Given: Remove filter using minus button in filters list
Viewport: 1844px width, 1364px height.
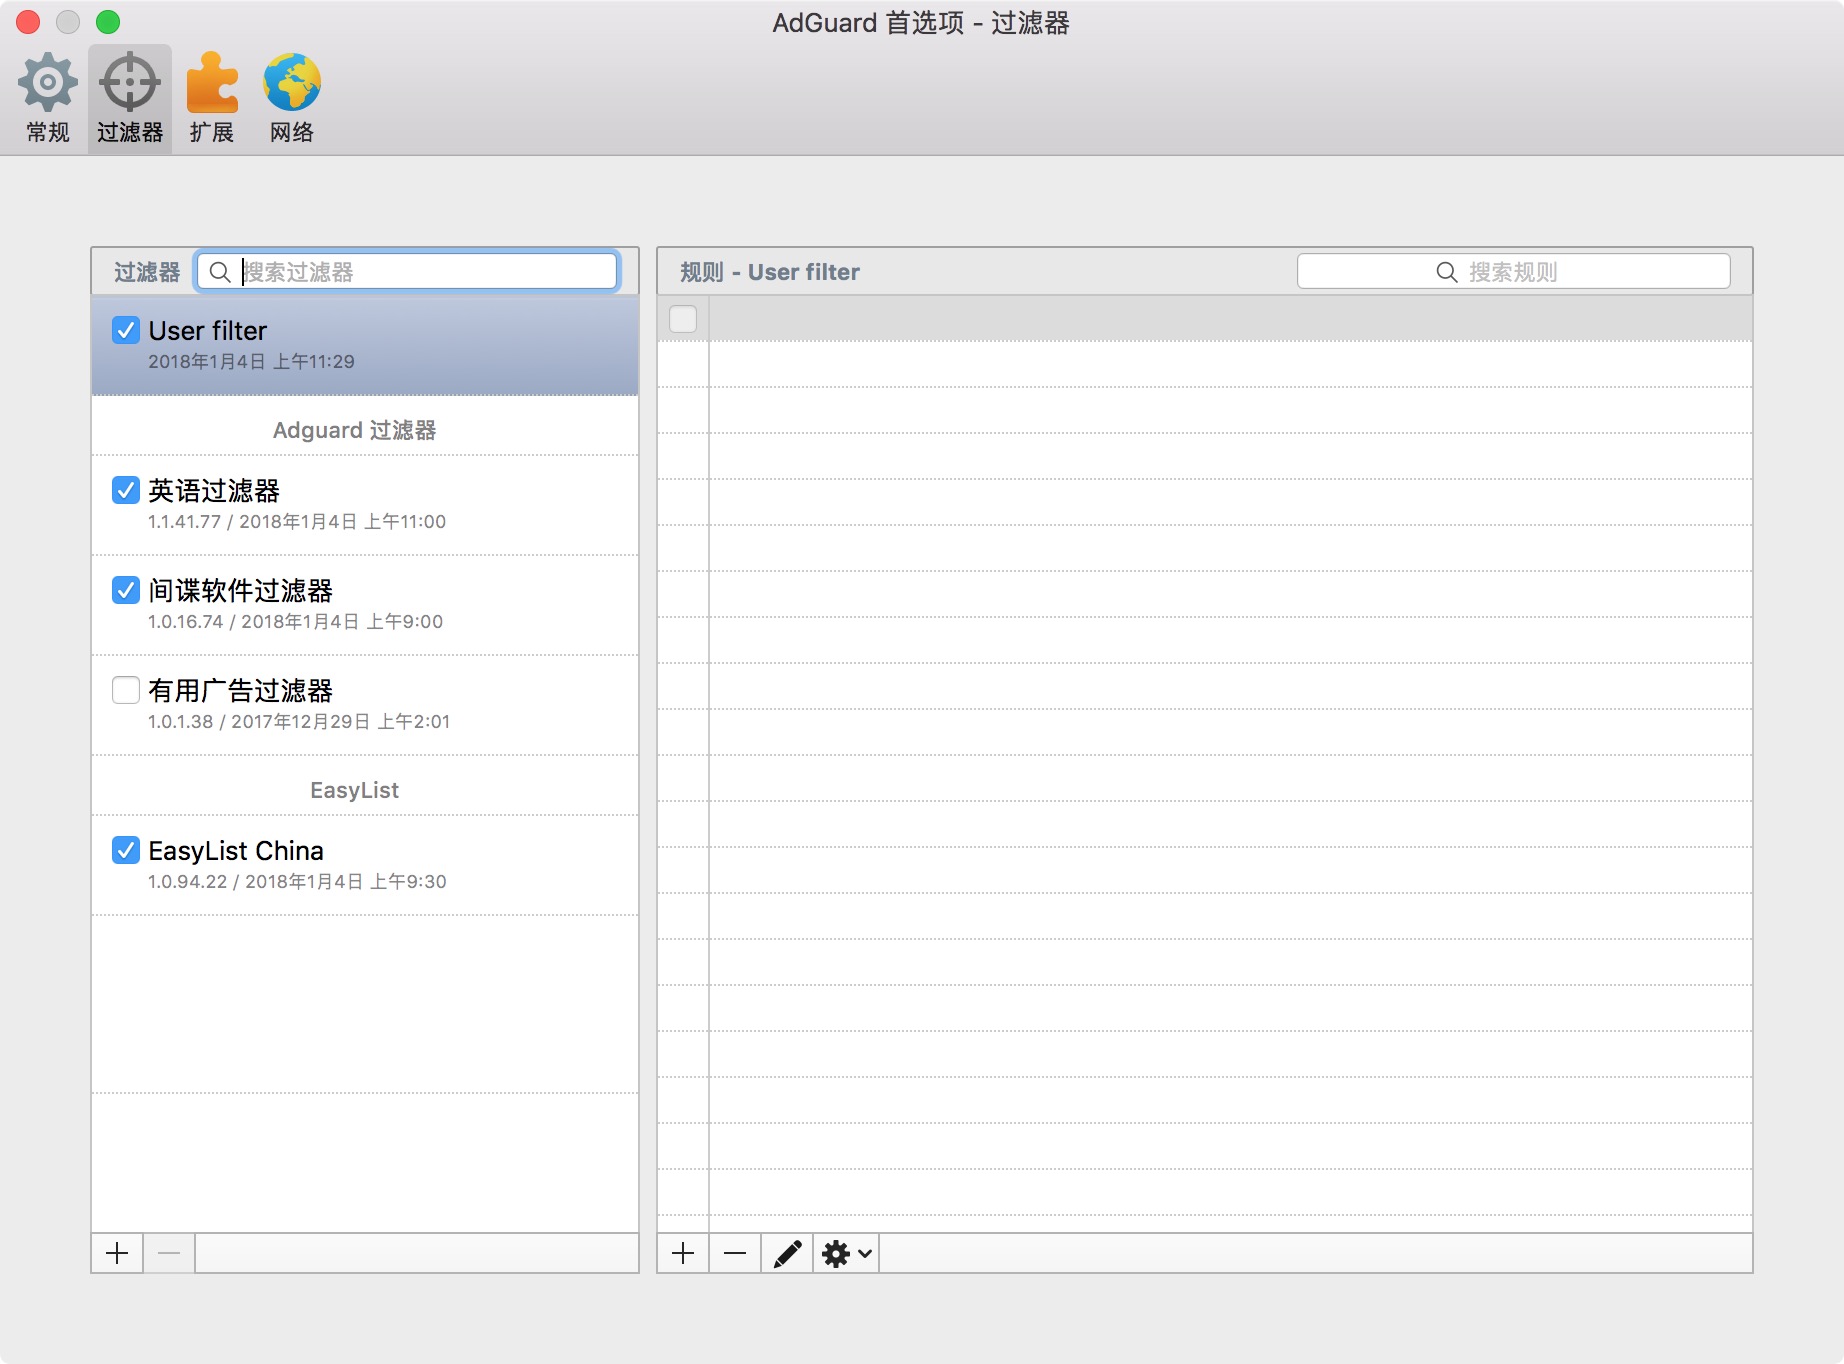Looking at the screenshot, I should [169, 1253].
